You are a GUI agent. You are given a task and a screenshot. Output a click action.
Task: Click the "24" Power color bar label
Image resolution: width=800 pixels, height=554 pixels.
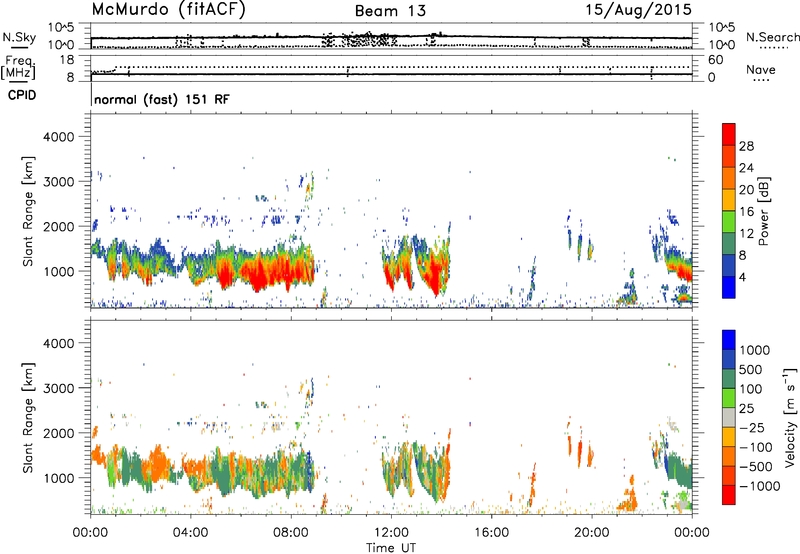[746, 168]
